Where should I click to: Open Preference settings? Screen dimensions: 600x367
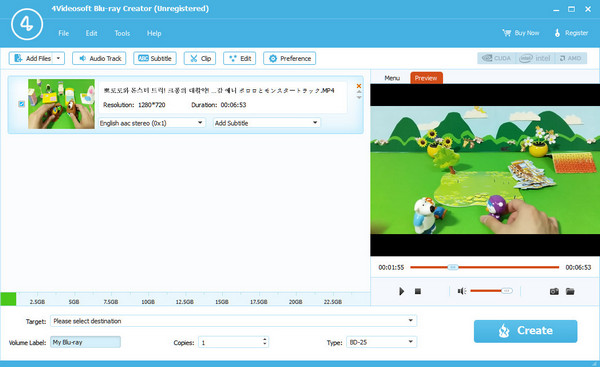tap(290, 59)
